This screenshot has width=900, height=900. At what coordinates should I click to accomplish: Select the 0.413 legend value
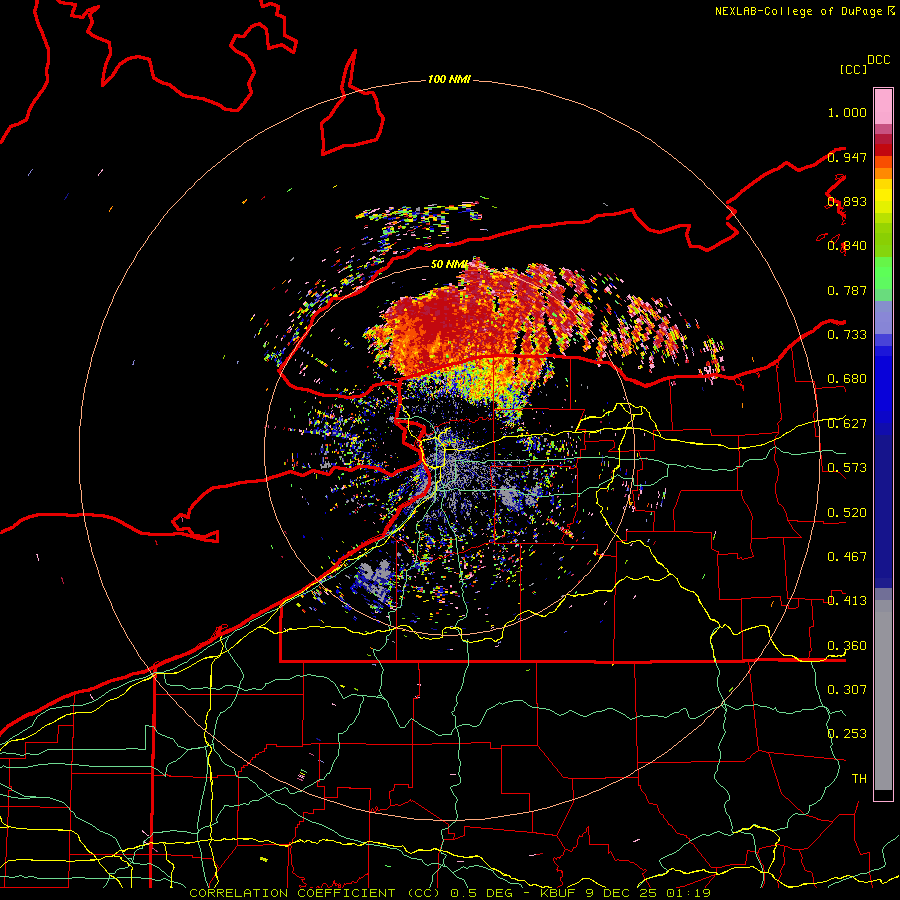pos(847,601)
